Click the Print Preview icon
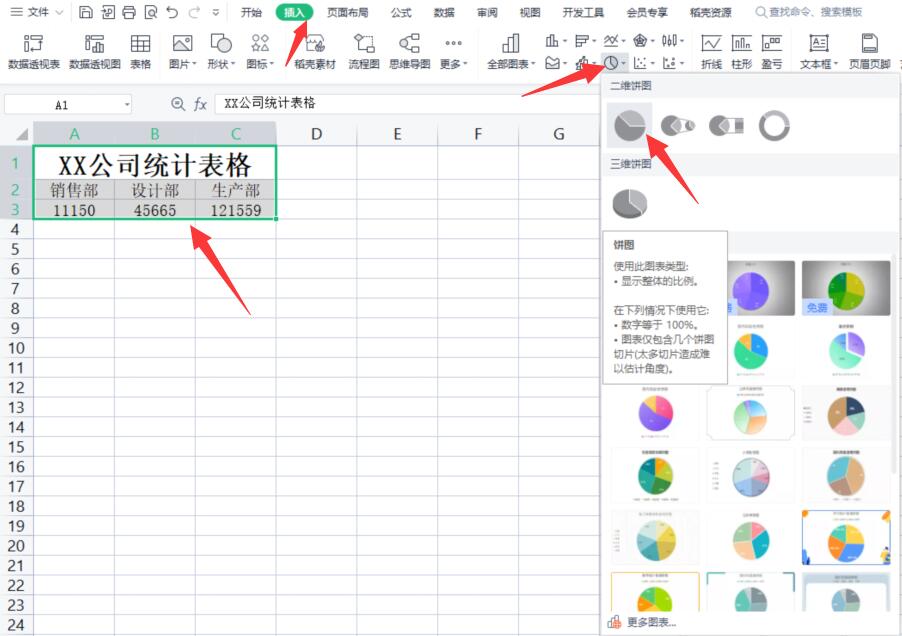The image size is (902, 636). [151, 12]
